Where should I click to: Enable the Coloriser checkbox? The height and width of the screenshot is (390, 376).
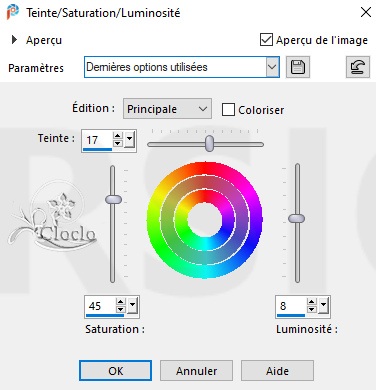pyautogui.click(x=228, y=110)
